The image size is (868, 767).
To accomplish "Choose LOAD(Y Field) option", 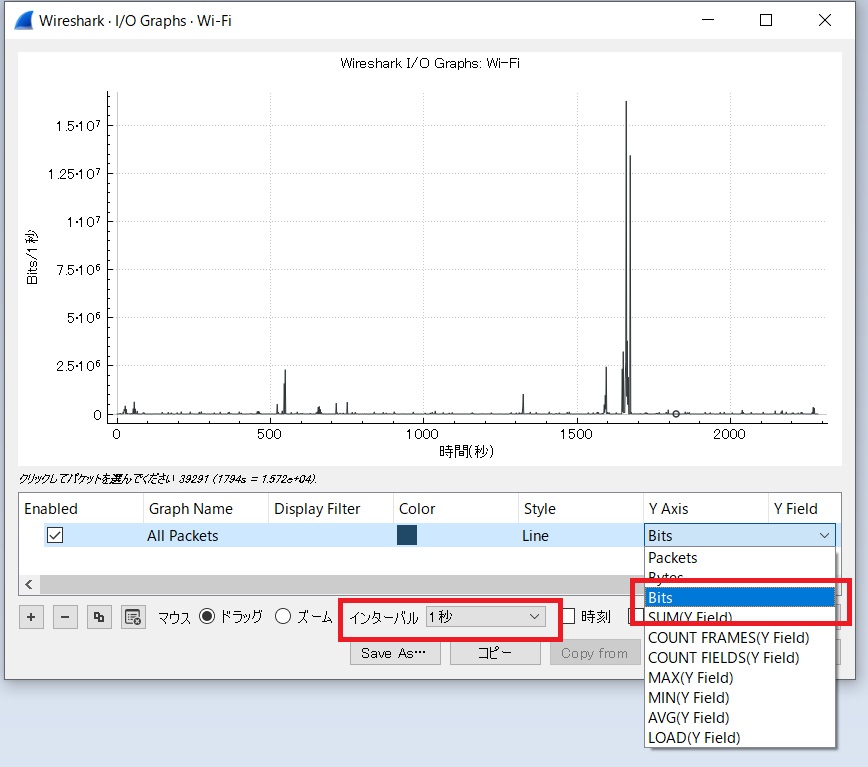I will click(740, 737).
